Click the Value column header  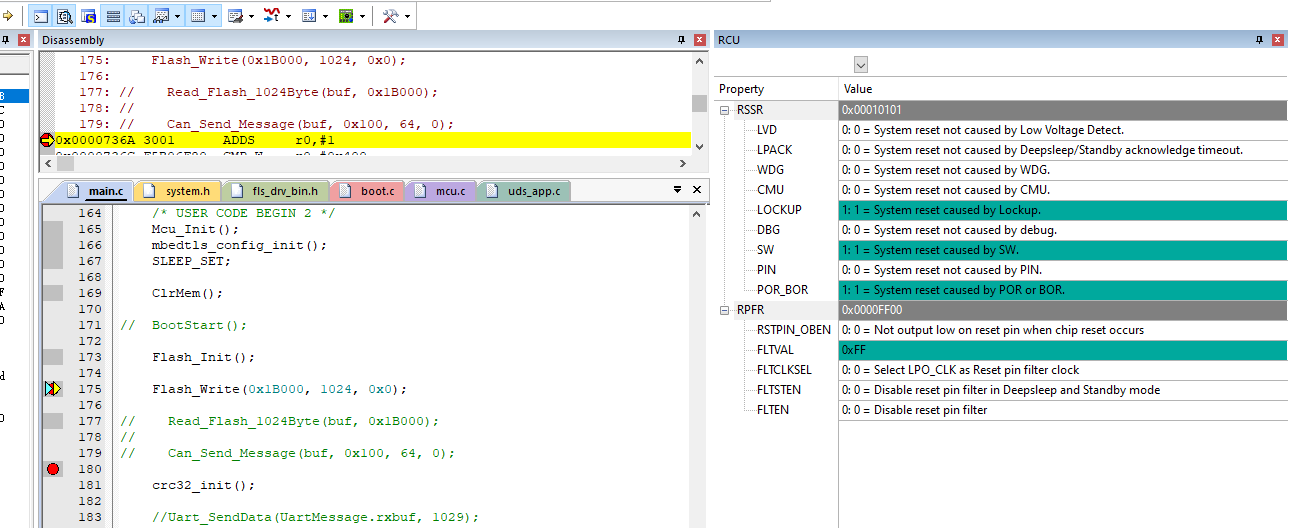1063,89
